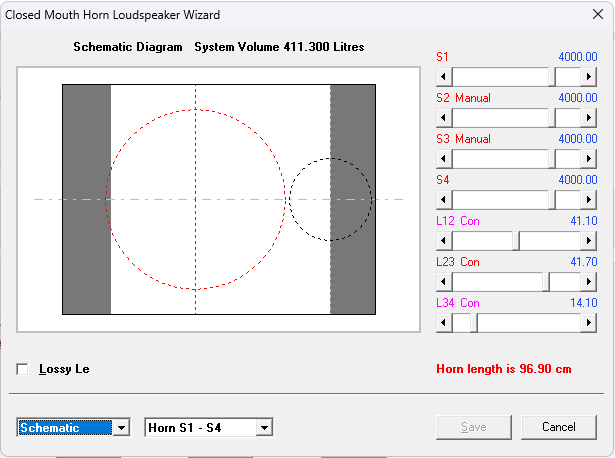Click the greyed-out Save button
The width and height of the screenshot is (615, 458).
(x=474, y=427)
